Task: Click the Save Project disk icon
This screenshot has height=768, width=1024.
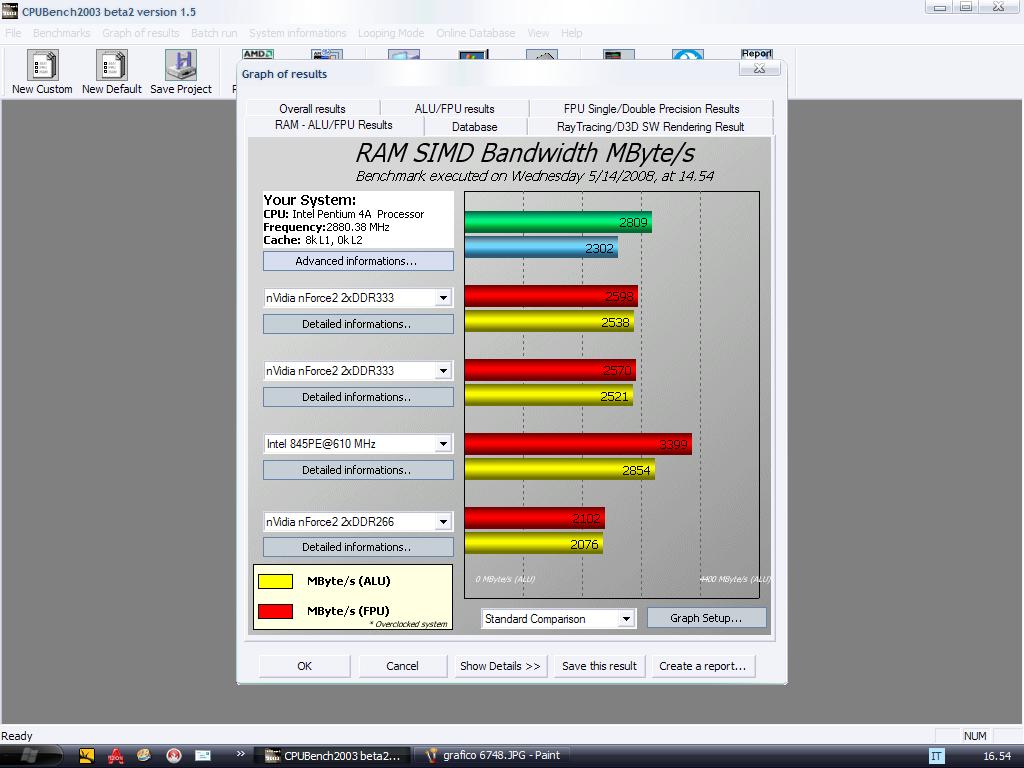Action: pos(181,65)
